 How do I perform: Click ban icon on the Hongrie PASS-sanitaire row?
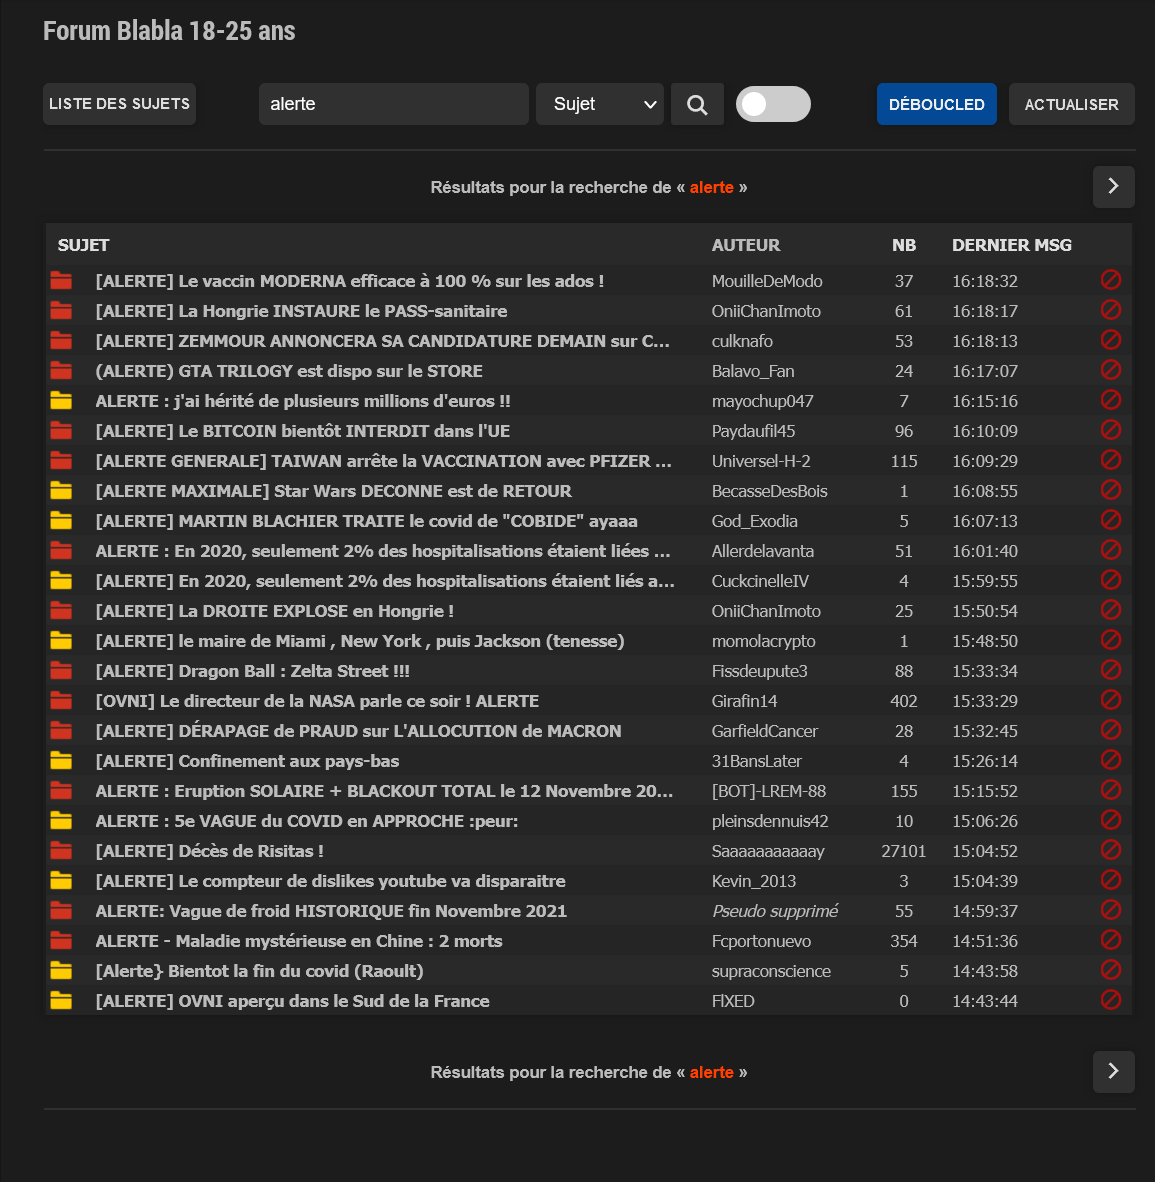click(x=1111, y=310)
